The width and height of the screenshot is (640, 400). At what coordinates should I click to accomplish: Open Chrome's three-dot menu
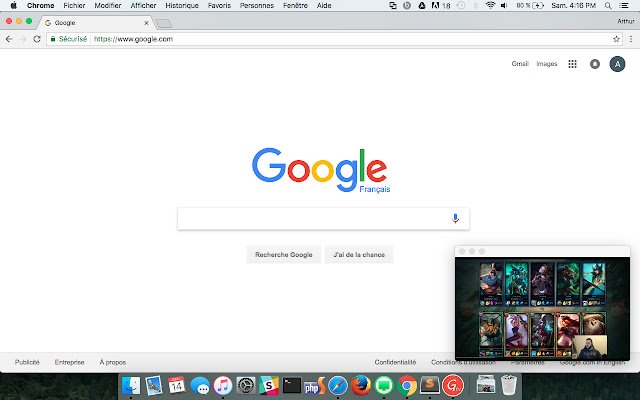click(631, 39)
